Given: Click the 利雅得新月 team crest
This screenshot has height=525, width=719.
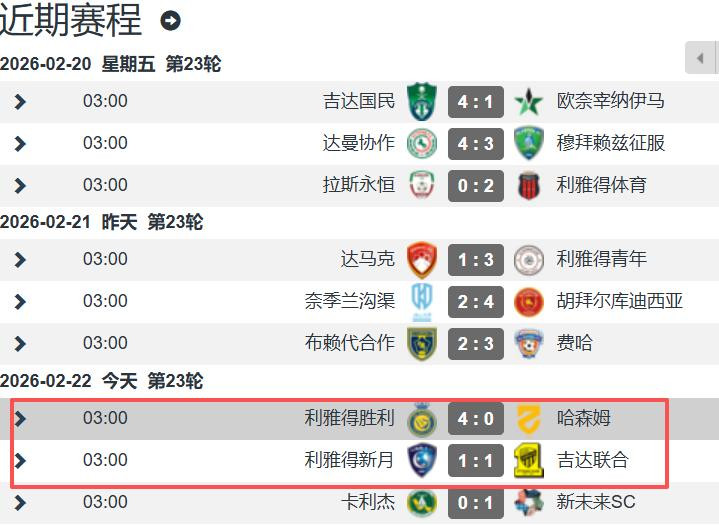Looking at the screenshot, I should 422,460.
